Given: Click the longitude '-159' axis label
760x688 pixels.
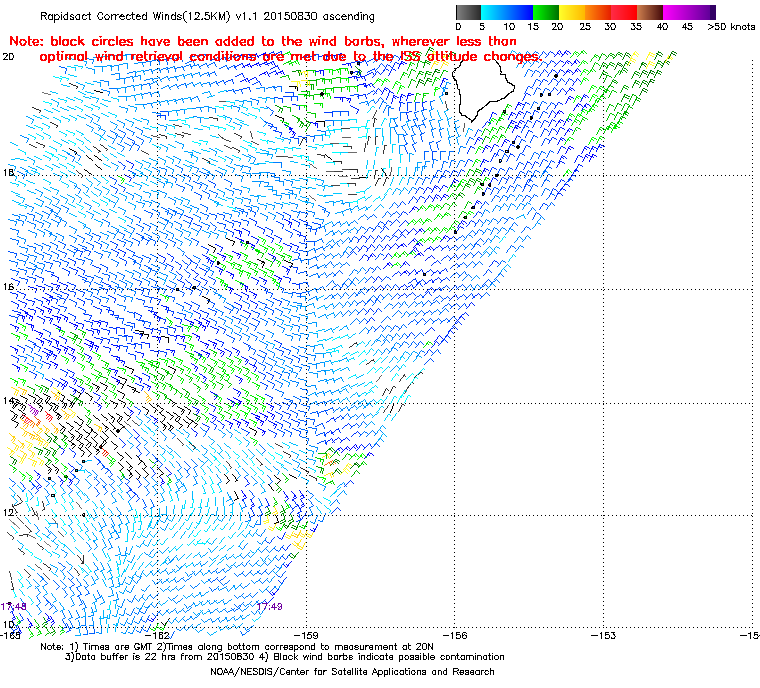Looking at the screenshot, I should (x=308, y=635).
